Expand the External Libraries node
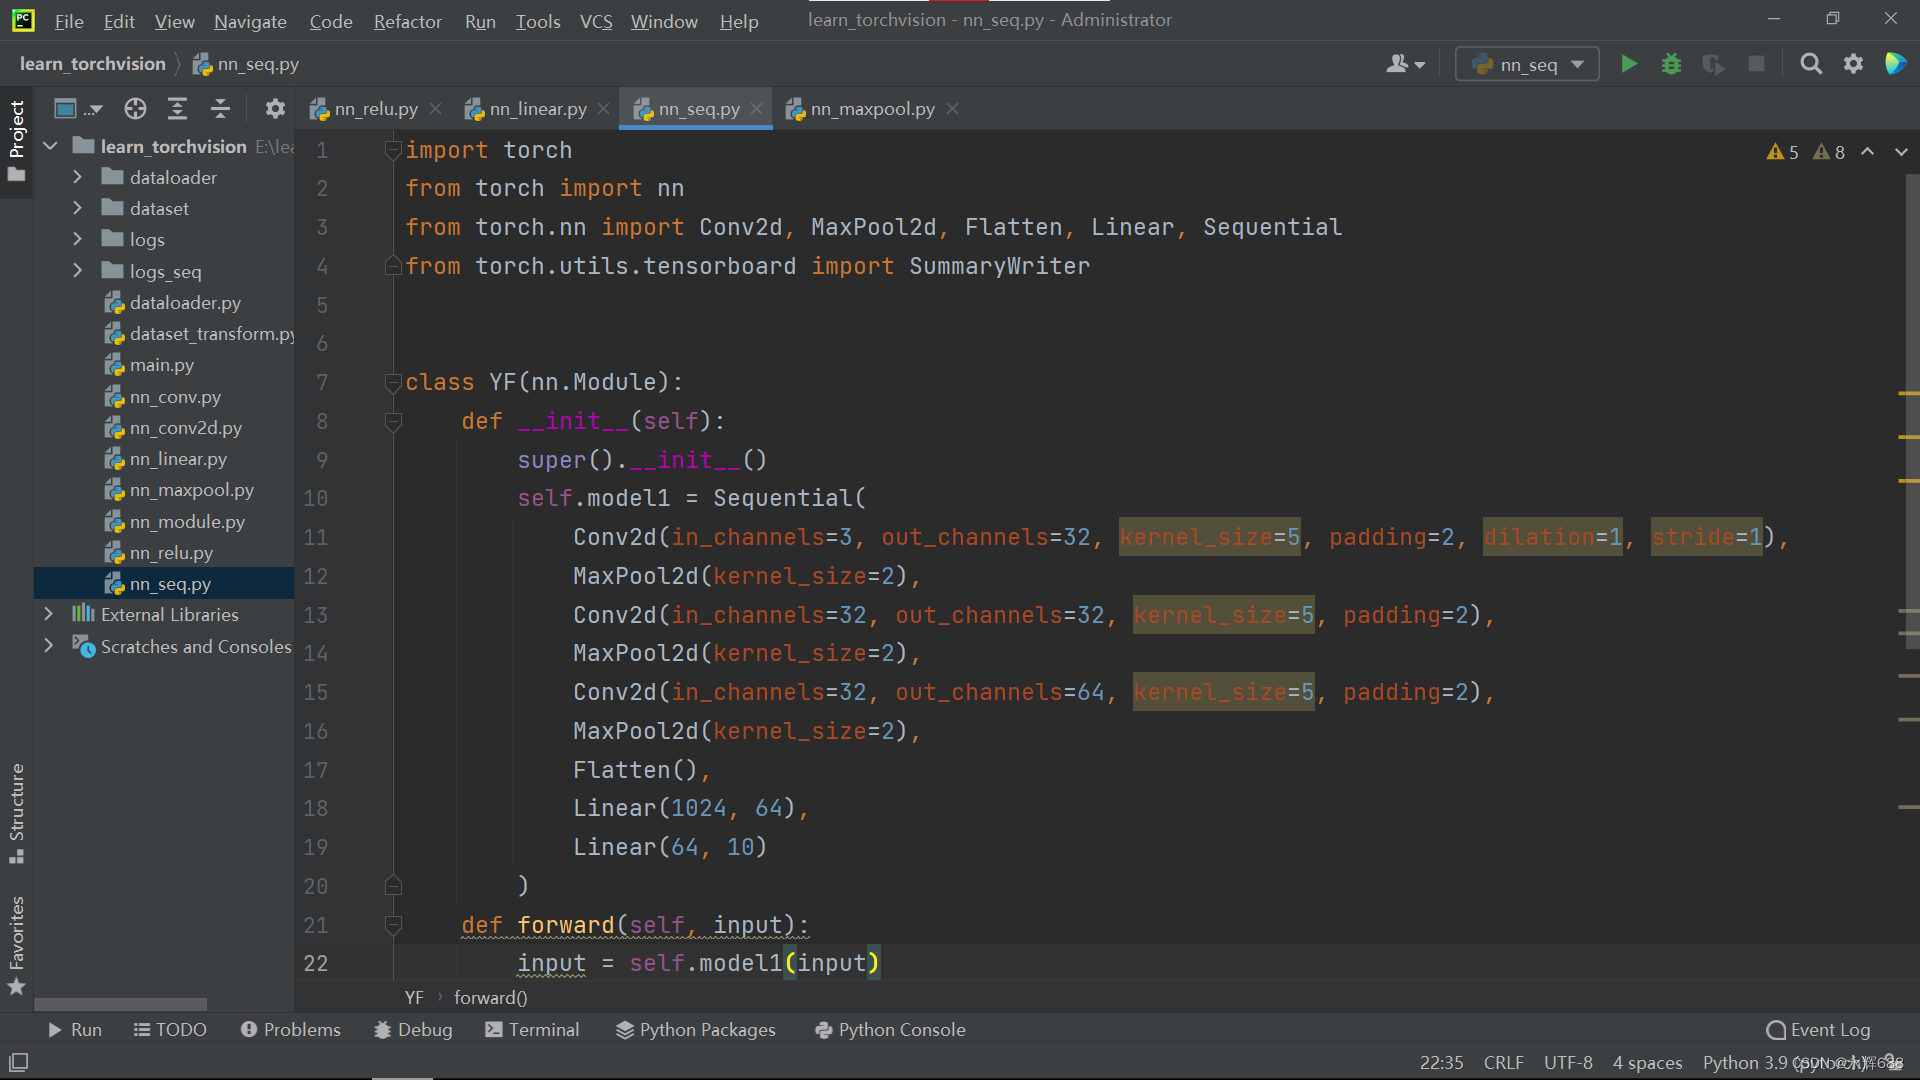1920x1080 pixels. [x=48, y=614]
